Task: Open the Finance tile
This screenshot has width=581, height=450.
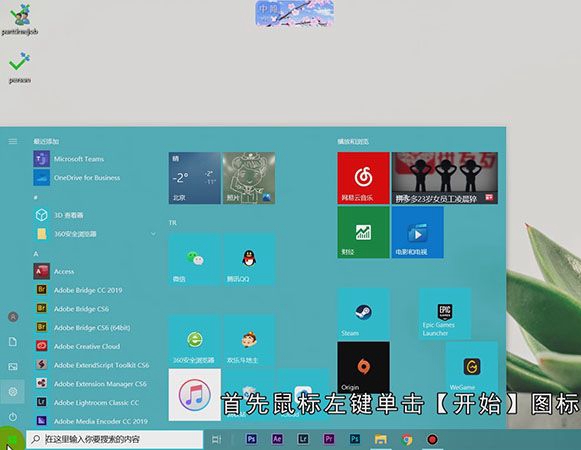Action: tap(363, 232)
